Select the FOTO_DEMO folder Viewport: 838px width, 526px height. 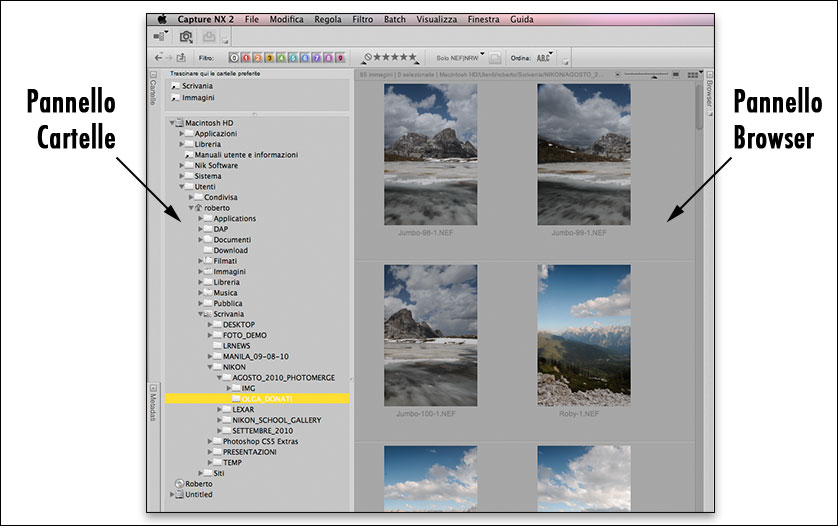[x=240, y=335]
